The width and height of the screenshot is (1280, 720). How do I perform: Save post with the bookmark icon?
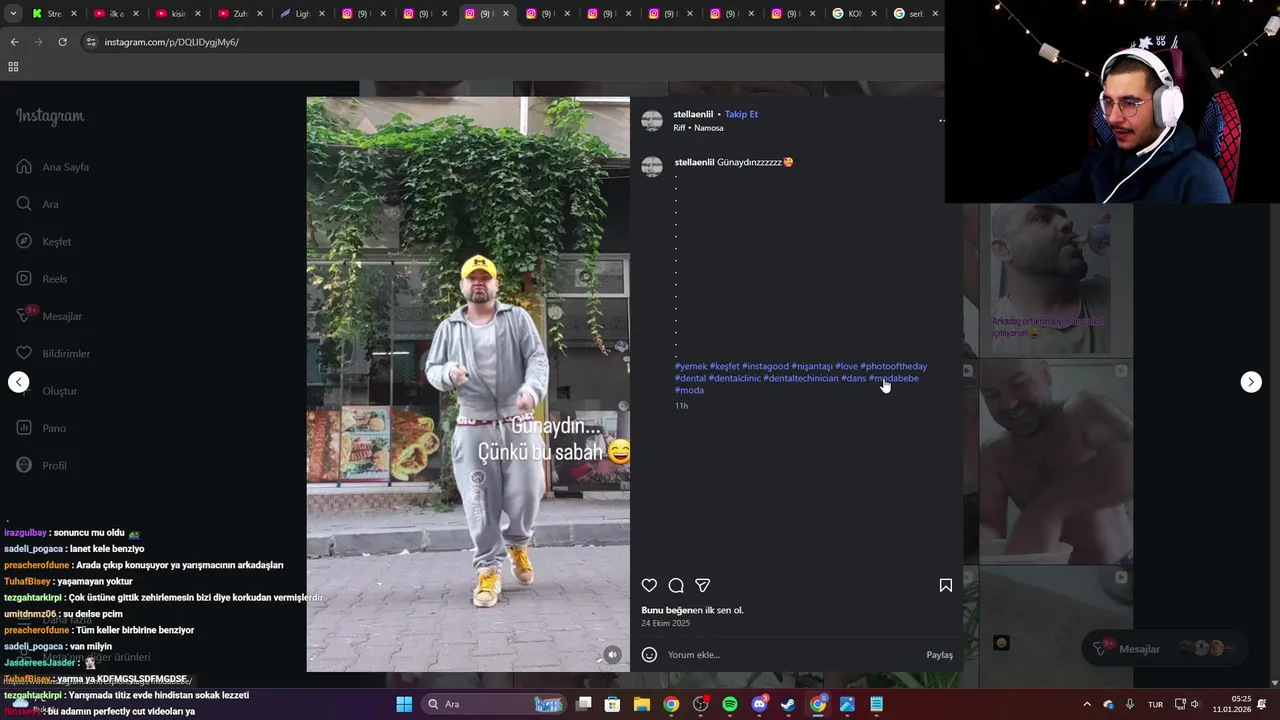pyautogui.click(x=945, y=585)
